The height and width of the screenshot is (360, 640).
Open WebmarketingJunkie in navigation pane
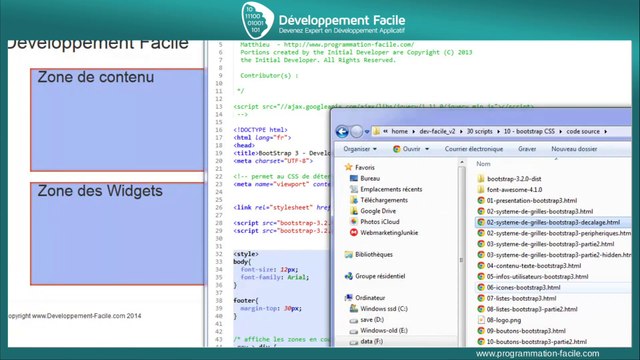pos(384,233)
